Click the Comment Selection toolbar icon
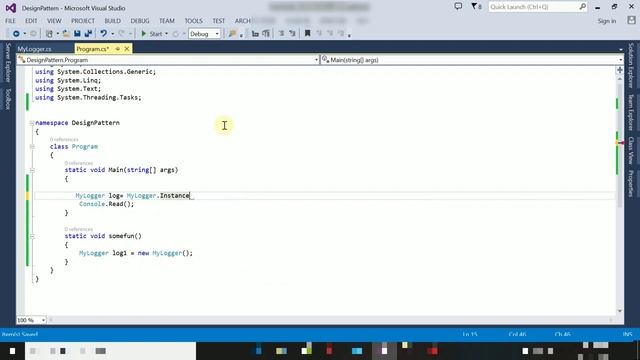 pyautogui.click(x=255, y=34)
